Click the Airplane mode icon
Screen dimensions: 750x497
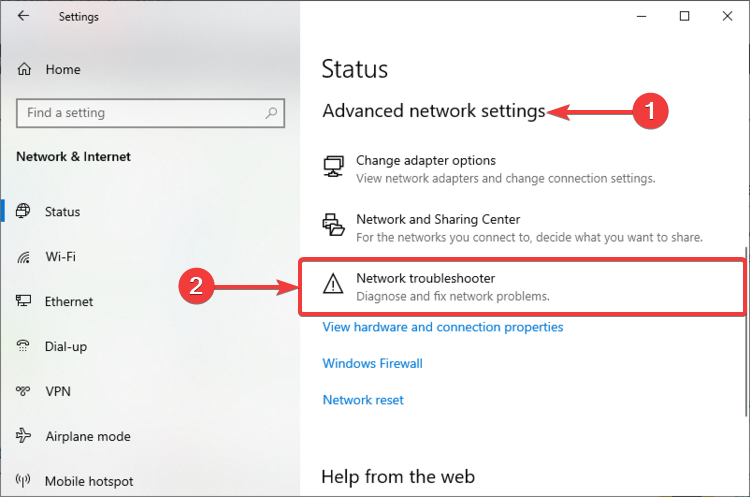(24, 437)
